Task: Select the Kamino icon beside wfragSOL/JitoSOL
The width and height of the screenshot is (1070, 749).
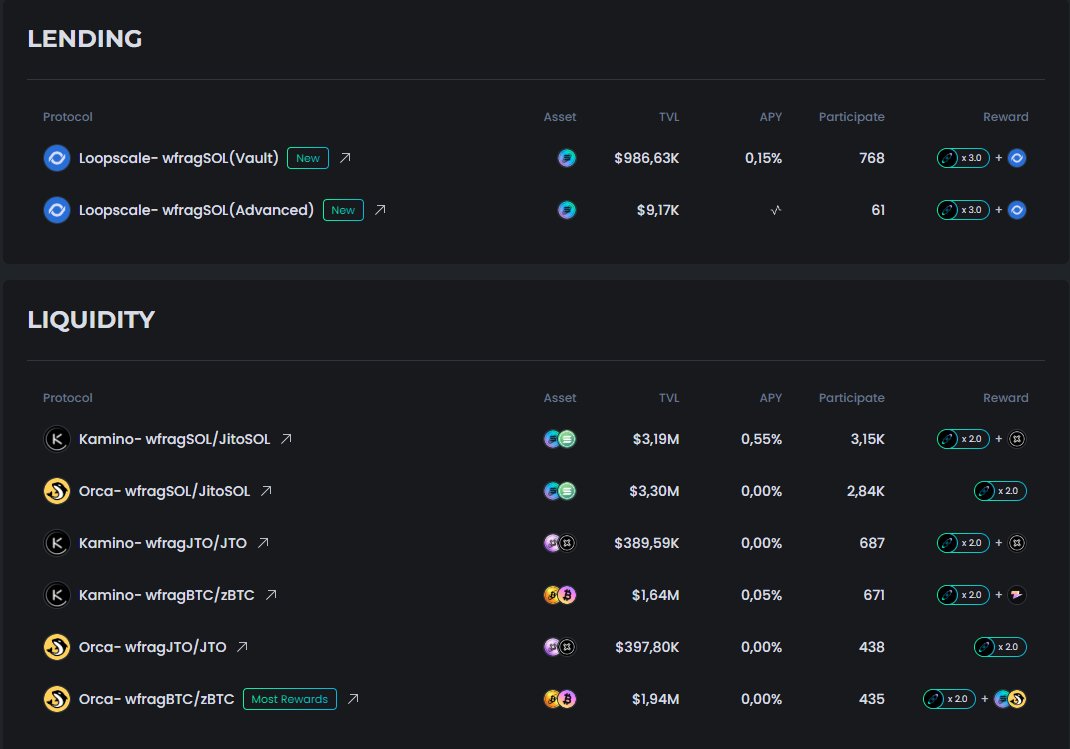Action: coord(57,439)
